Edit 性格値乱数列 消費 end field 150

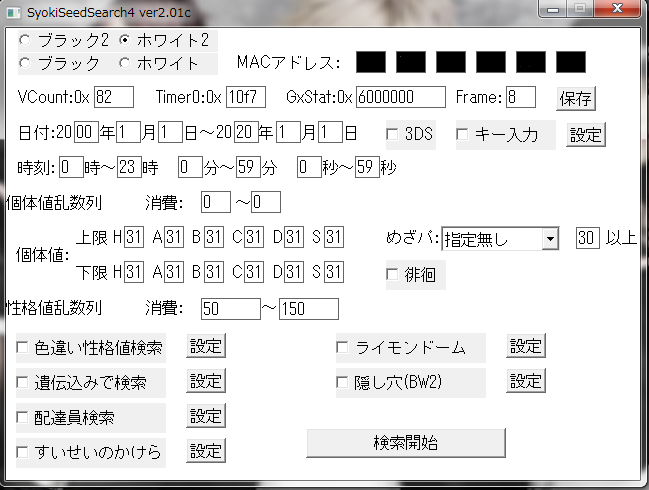pos(309,309)
